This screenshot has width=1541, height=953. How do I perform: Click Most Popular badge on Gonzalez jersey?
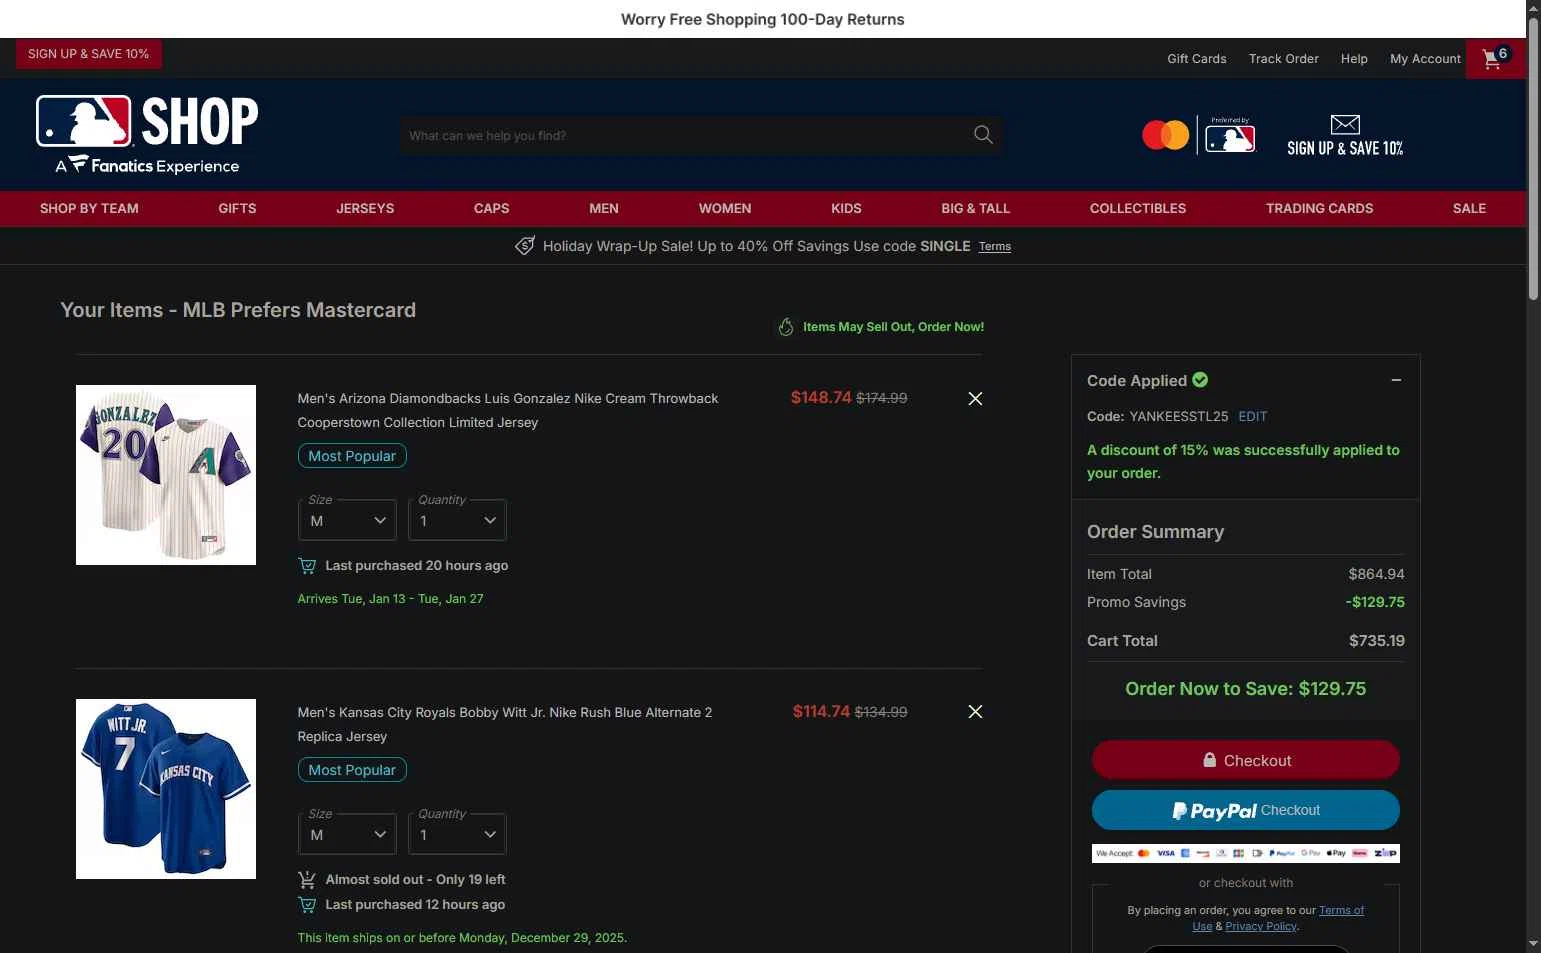coord(352,456)
